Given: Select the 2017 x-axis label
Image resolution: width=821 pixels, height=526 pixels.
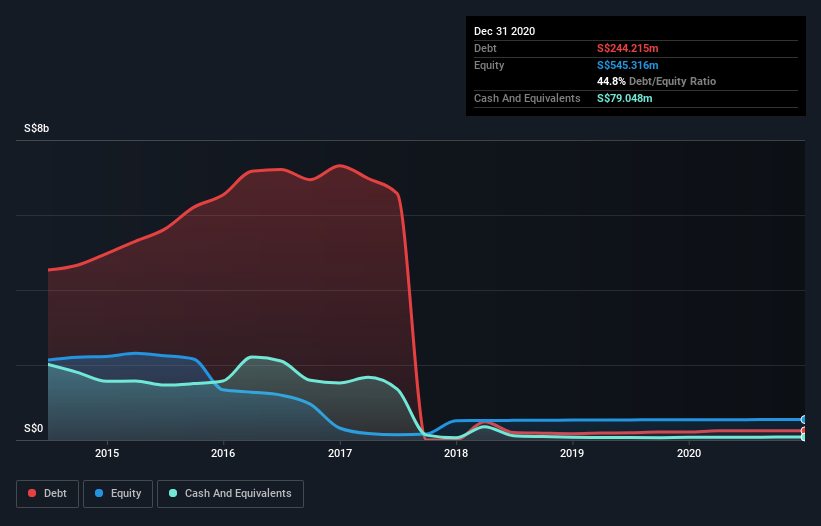Looking at the screenshot, I should tap(340, 453).
